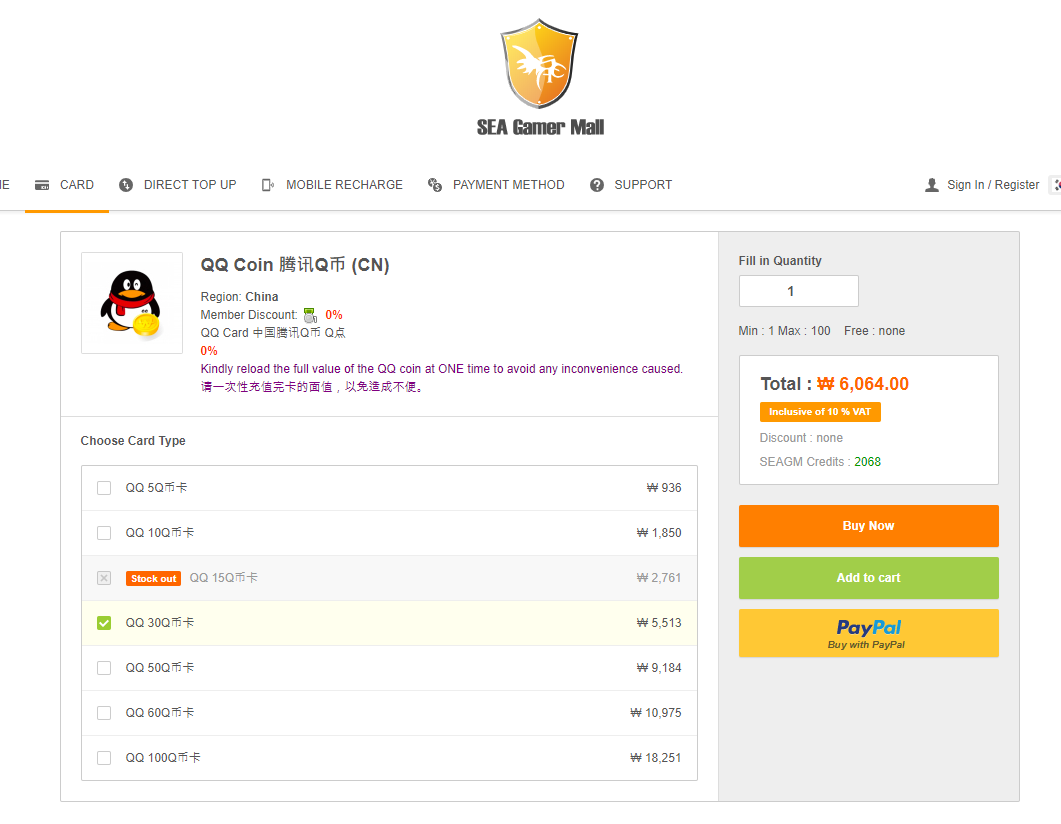Screen dimensions: 1061x824
Task: Open the PAYMENT METHOD menu
Action: click(496, 185)
